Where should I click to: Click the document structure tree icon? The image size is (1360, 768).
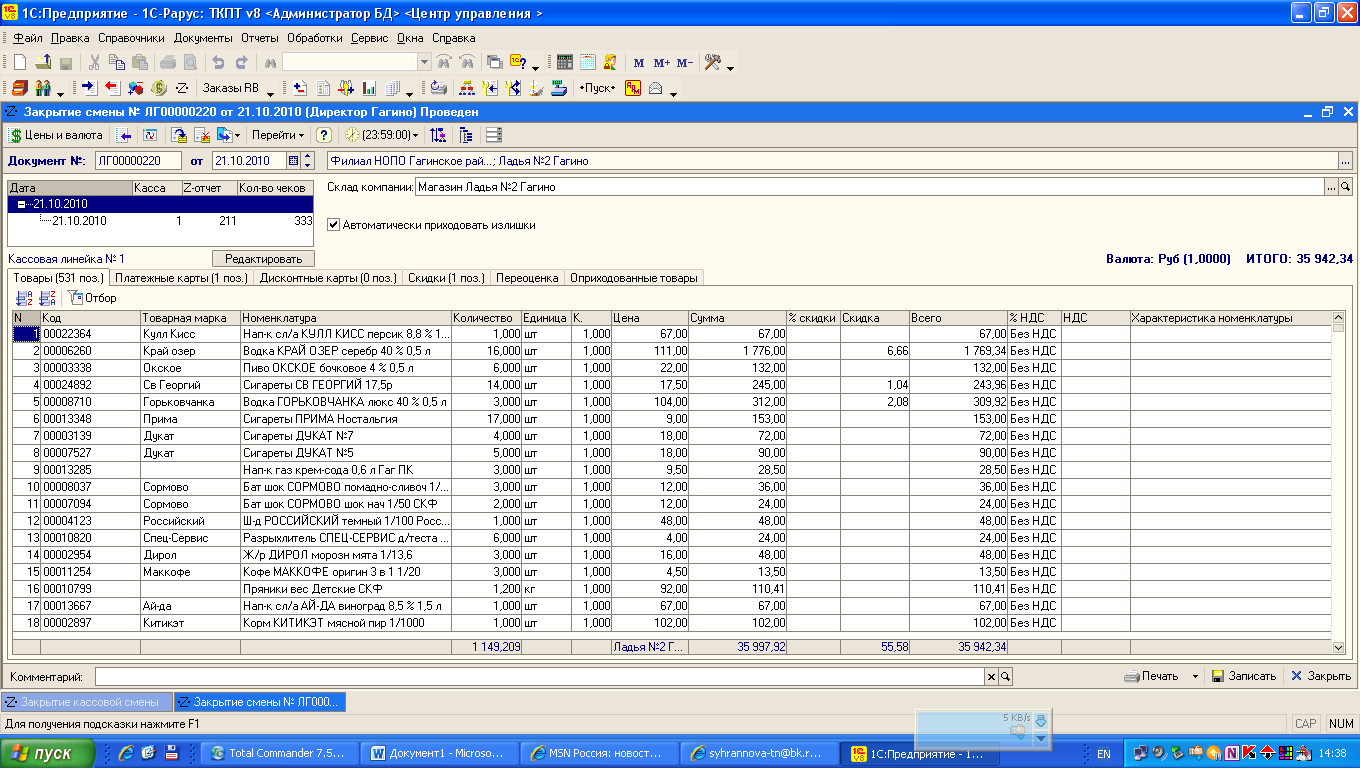pos(466,135)
